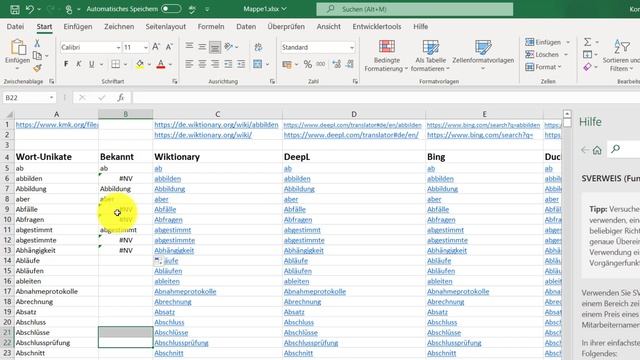Open Zellenformatvorlagen gallery
Image resolution: width=640 pixels, height=360 pixels.
pyautogui.click(x=483, y=56)
